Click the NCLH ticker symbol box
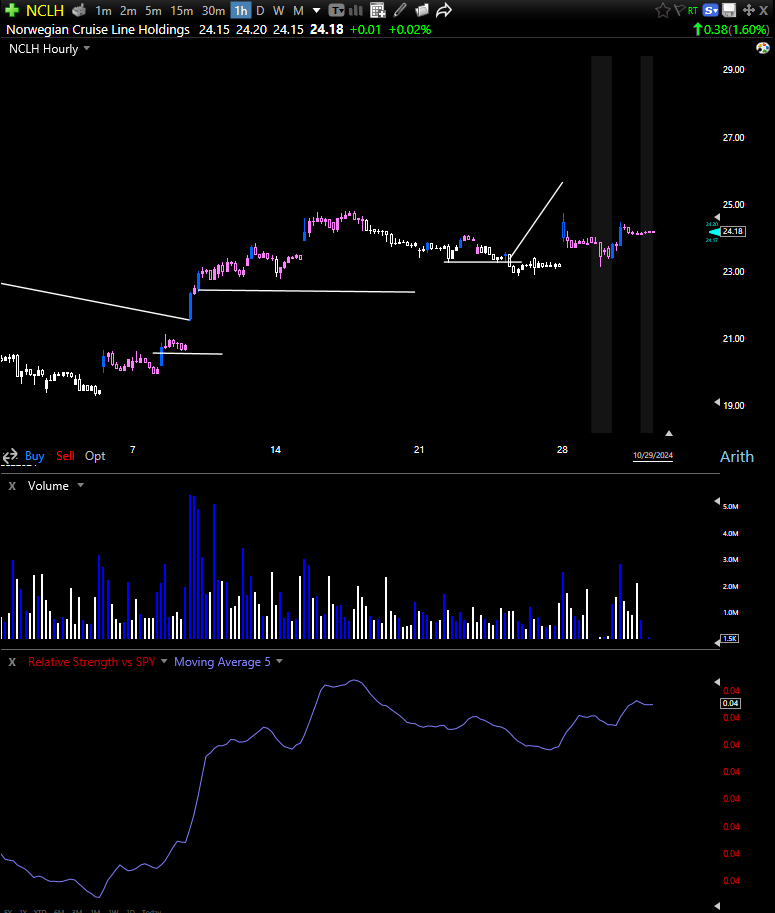The image size is (775, 913). pyautogui.click(x=45, y=10)
